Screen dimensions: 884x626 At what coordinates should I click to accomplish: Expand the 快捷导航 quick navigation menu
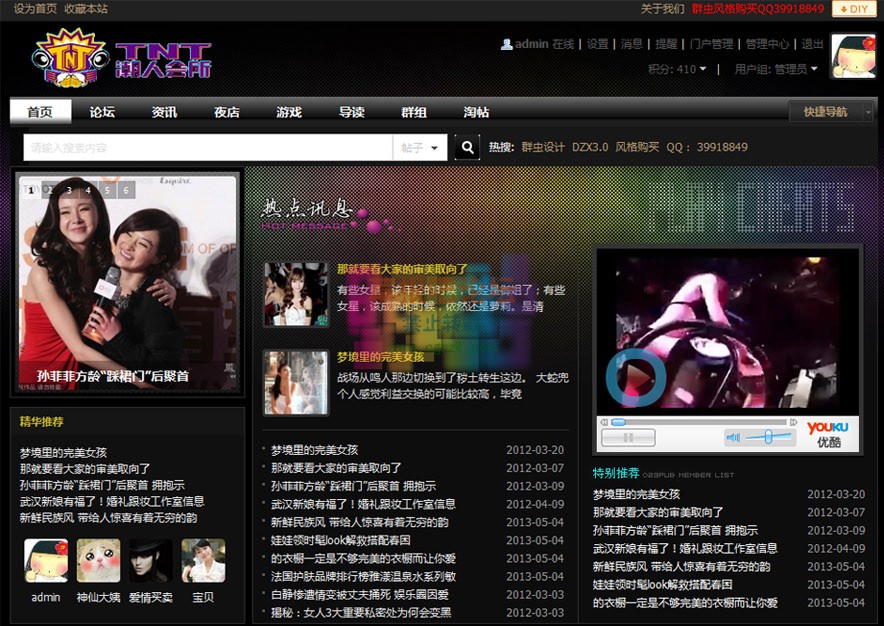(831, 112)
